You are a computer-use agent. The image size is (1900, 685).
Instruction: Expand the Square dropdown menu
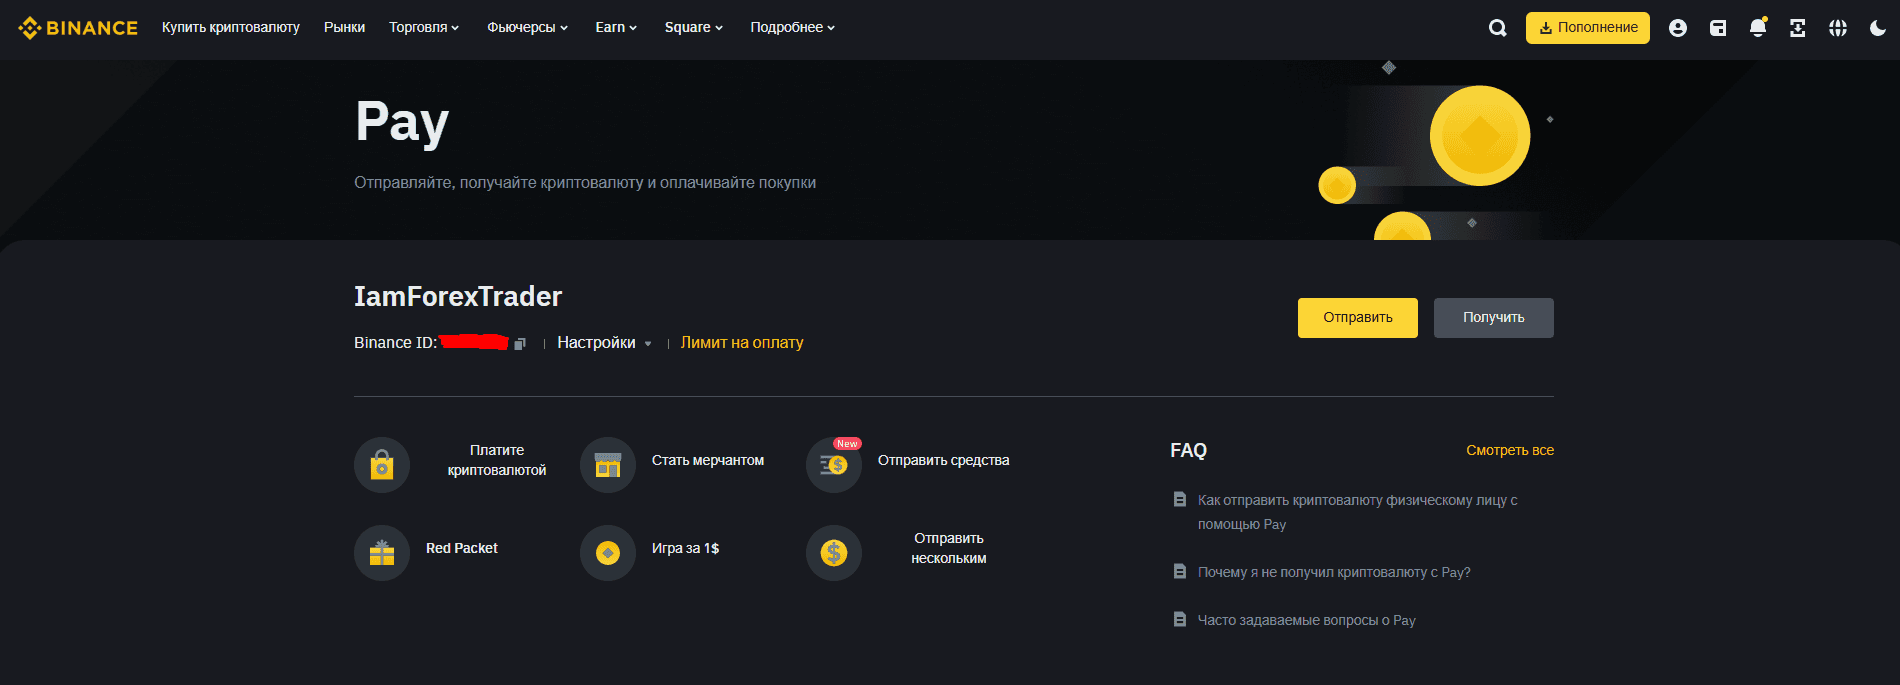pos(694,27)
